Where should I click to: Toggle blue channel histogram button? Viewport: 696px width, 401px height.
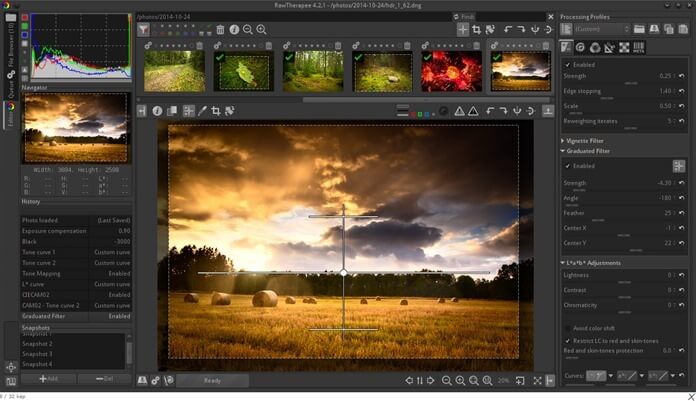(25, 35)
